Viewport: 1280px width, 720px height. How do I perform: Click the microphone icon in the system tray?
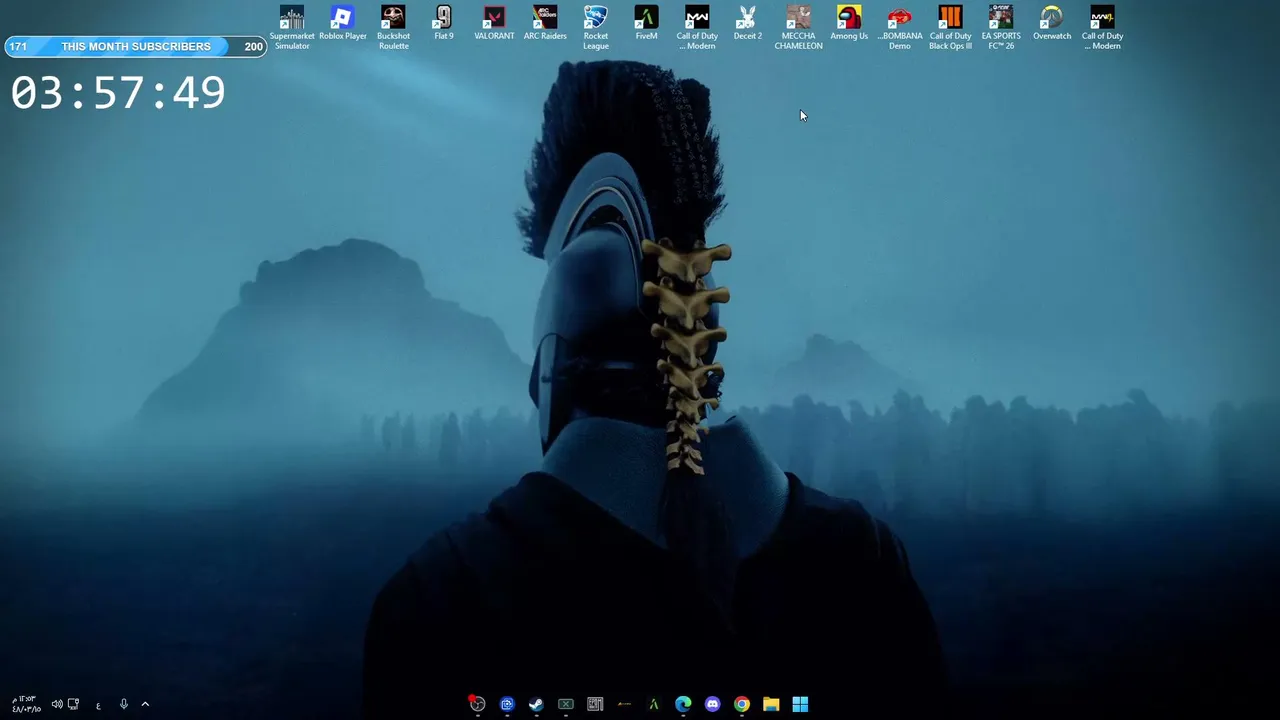(x=124, y=704)
